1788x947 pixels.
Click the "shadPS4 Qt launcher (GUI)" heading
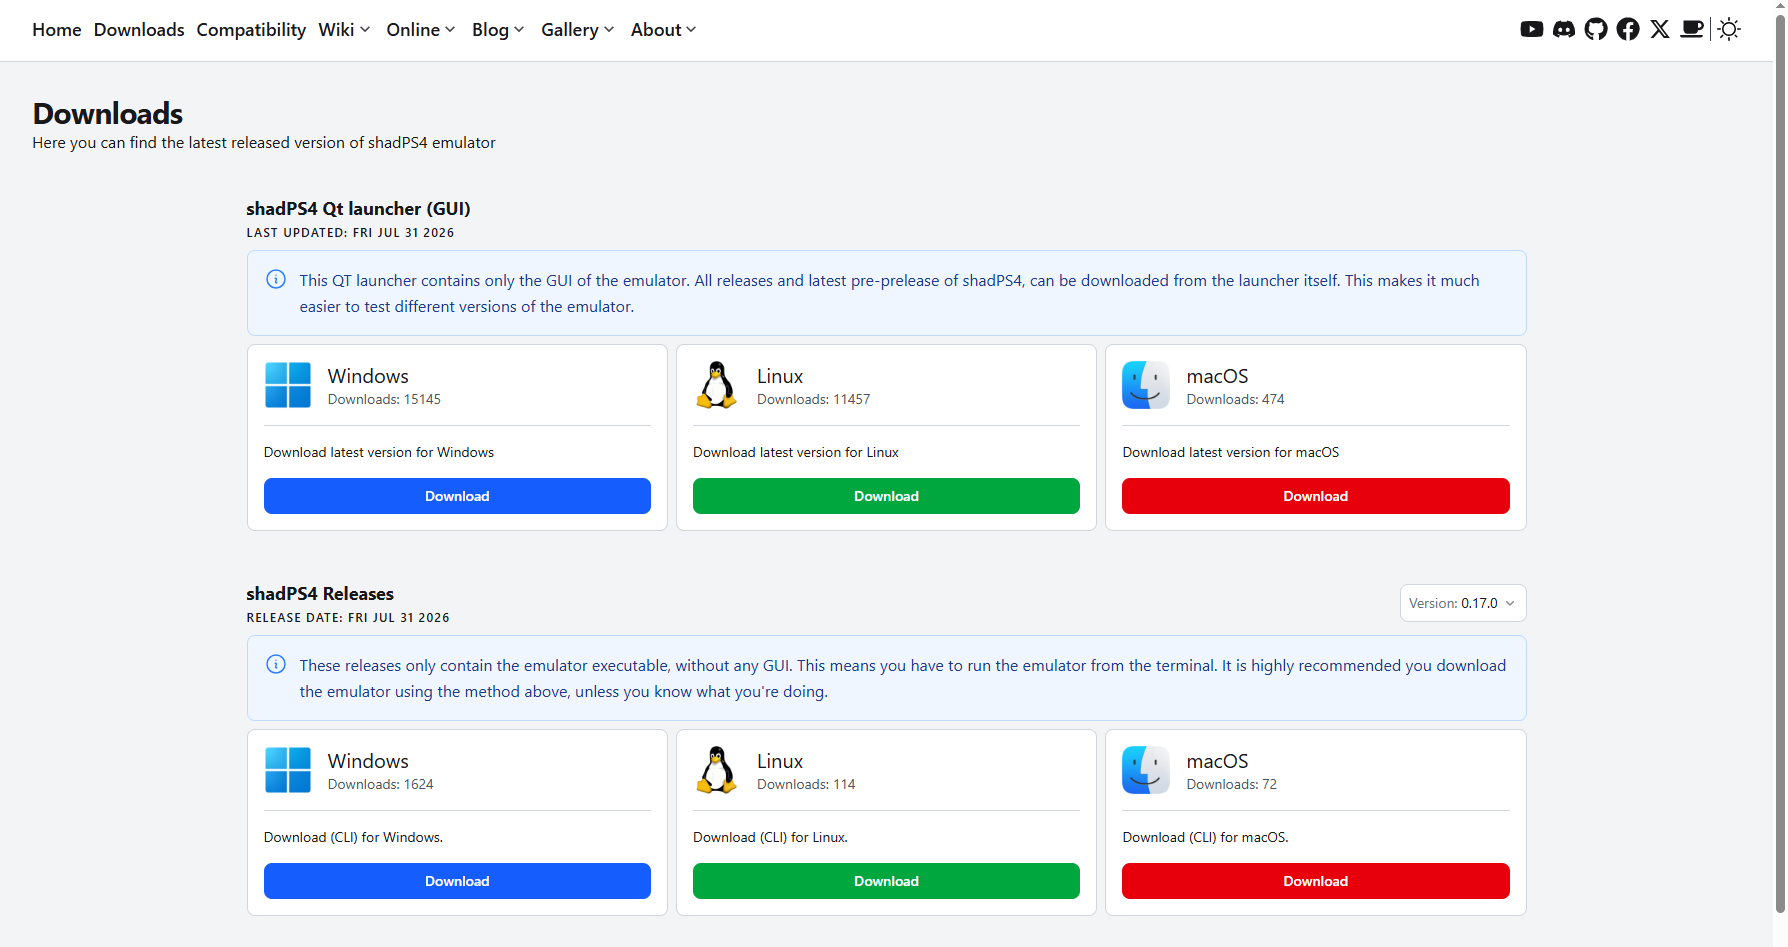point(358,209)
